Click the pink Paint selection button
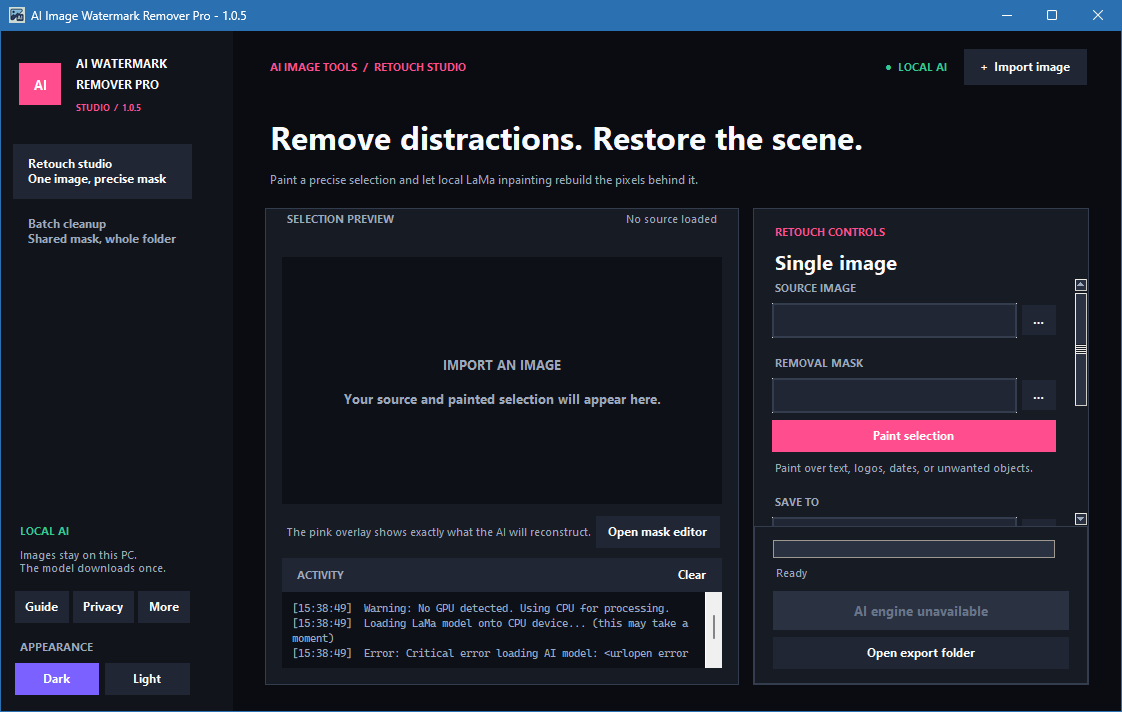The image size is (1122, 712). click(913, 436)
